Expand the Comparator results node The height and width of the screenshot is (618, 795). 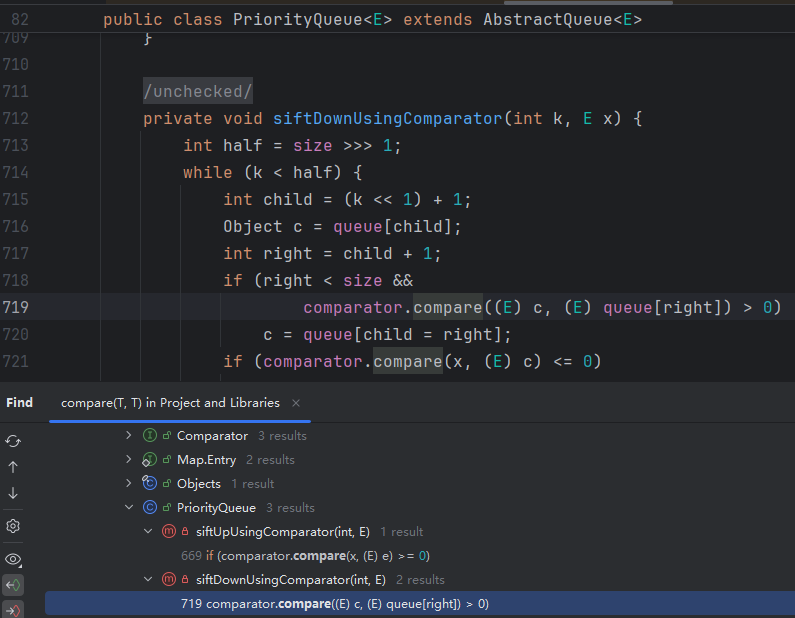tap(128, 436)
